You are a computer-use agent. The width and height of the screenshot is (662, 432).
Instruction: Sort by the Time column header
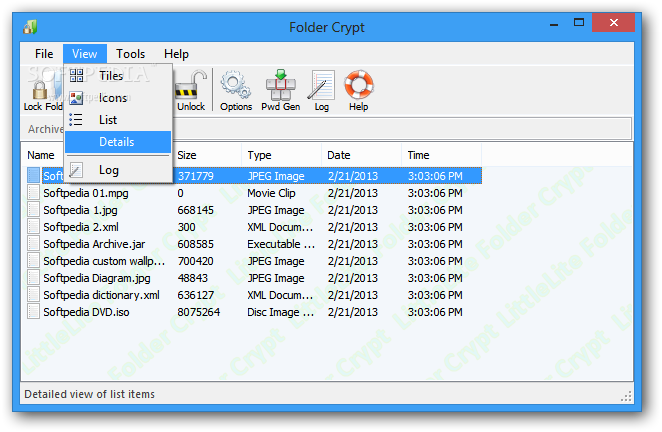pyautogui.click(x=441, y=155)
